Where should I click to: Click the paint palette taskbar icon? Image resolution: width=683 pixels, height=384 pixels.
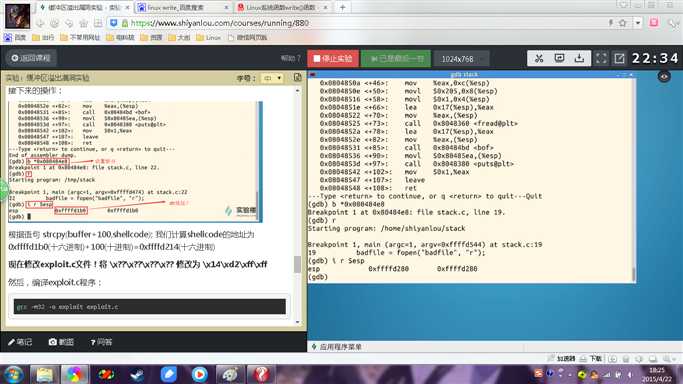230,374
